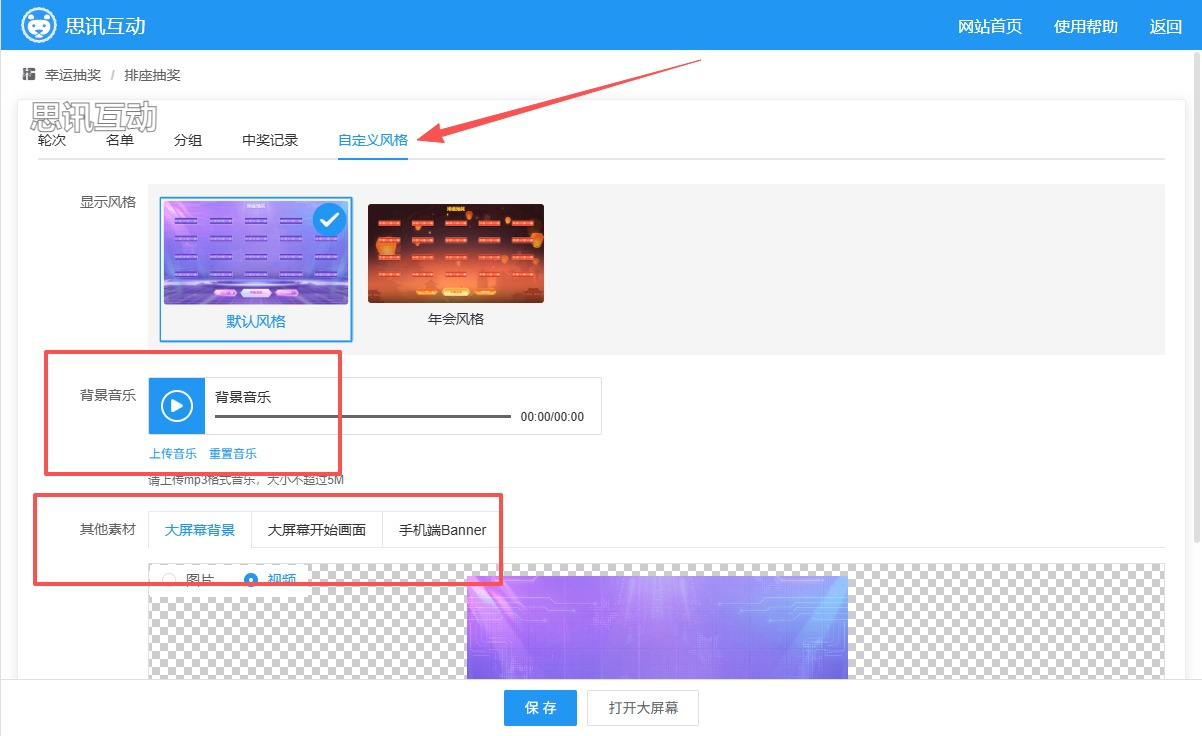The width and height of the screenshot is (1202, 736).
Task: Switch to the 轮次 tab
Action: 52,140
